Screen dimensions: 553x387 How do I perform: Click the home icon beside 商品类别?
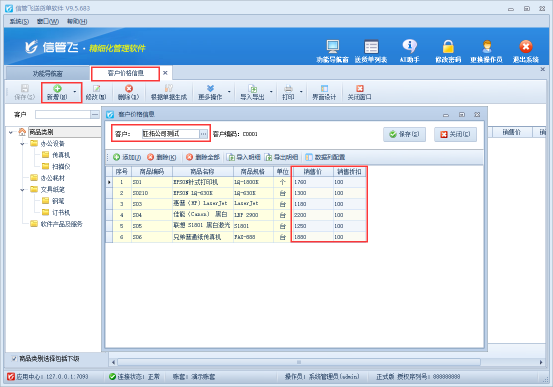[x=22, y=132]
